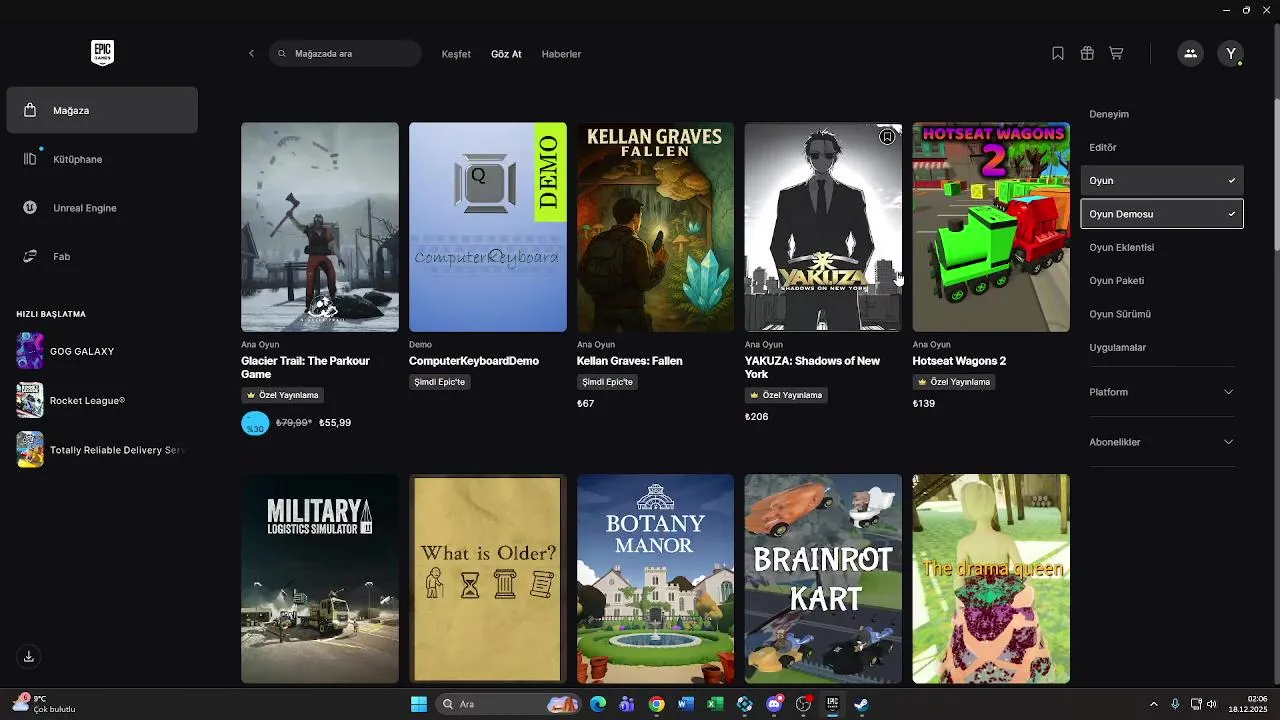Image resolution: width=1280 pixels, height=720 pixels.
Task: Open Mağaza in the sidebar
Action: pyautogui.click(x=102, y=110)
